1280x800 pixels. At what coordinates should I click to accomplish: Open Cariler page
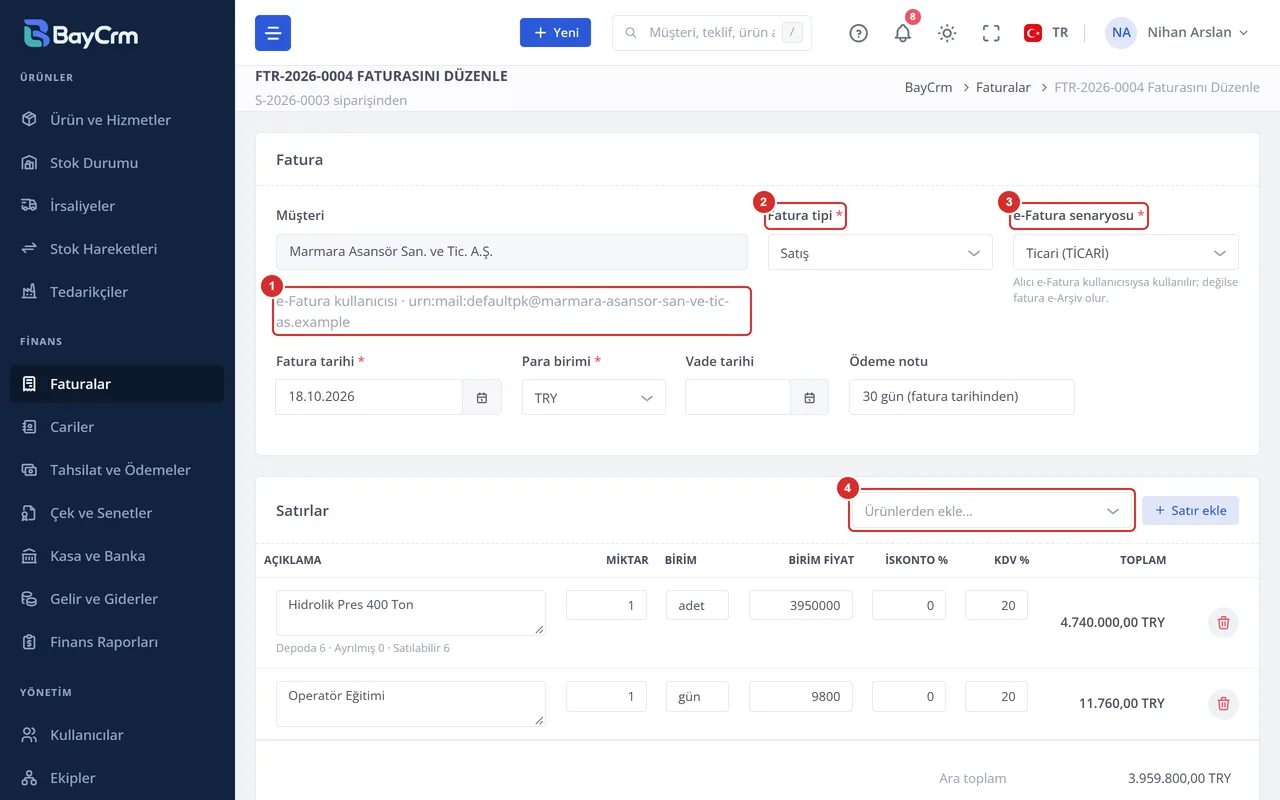[117, 427]
